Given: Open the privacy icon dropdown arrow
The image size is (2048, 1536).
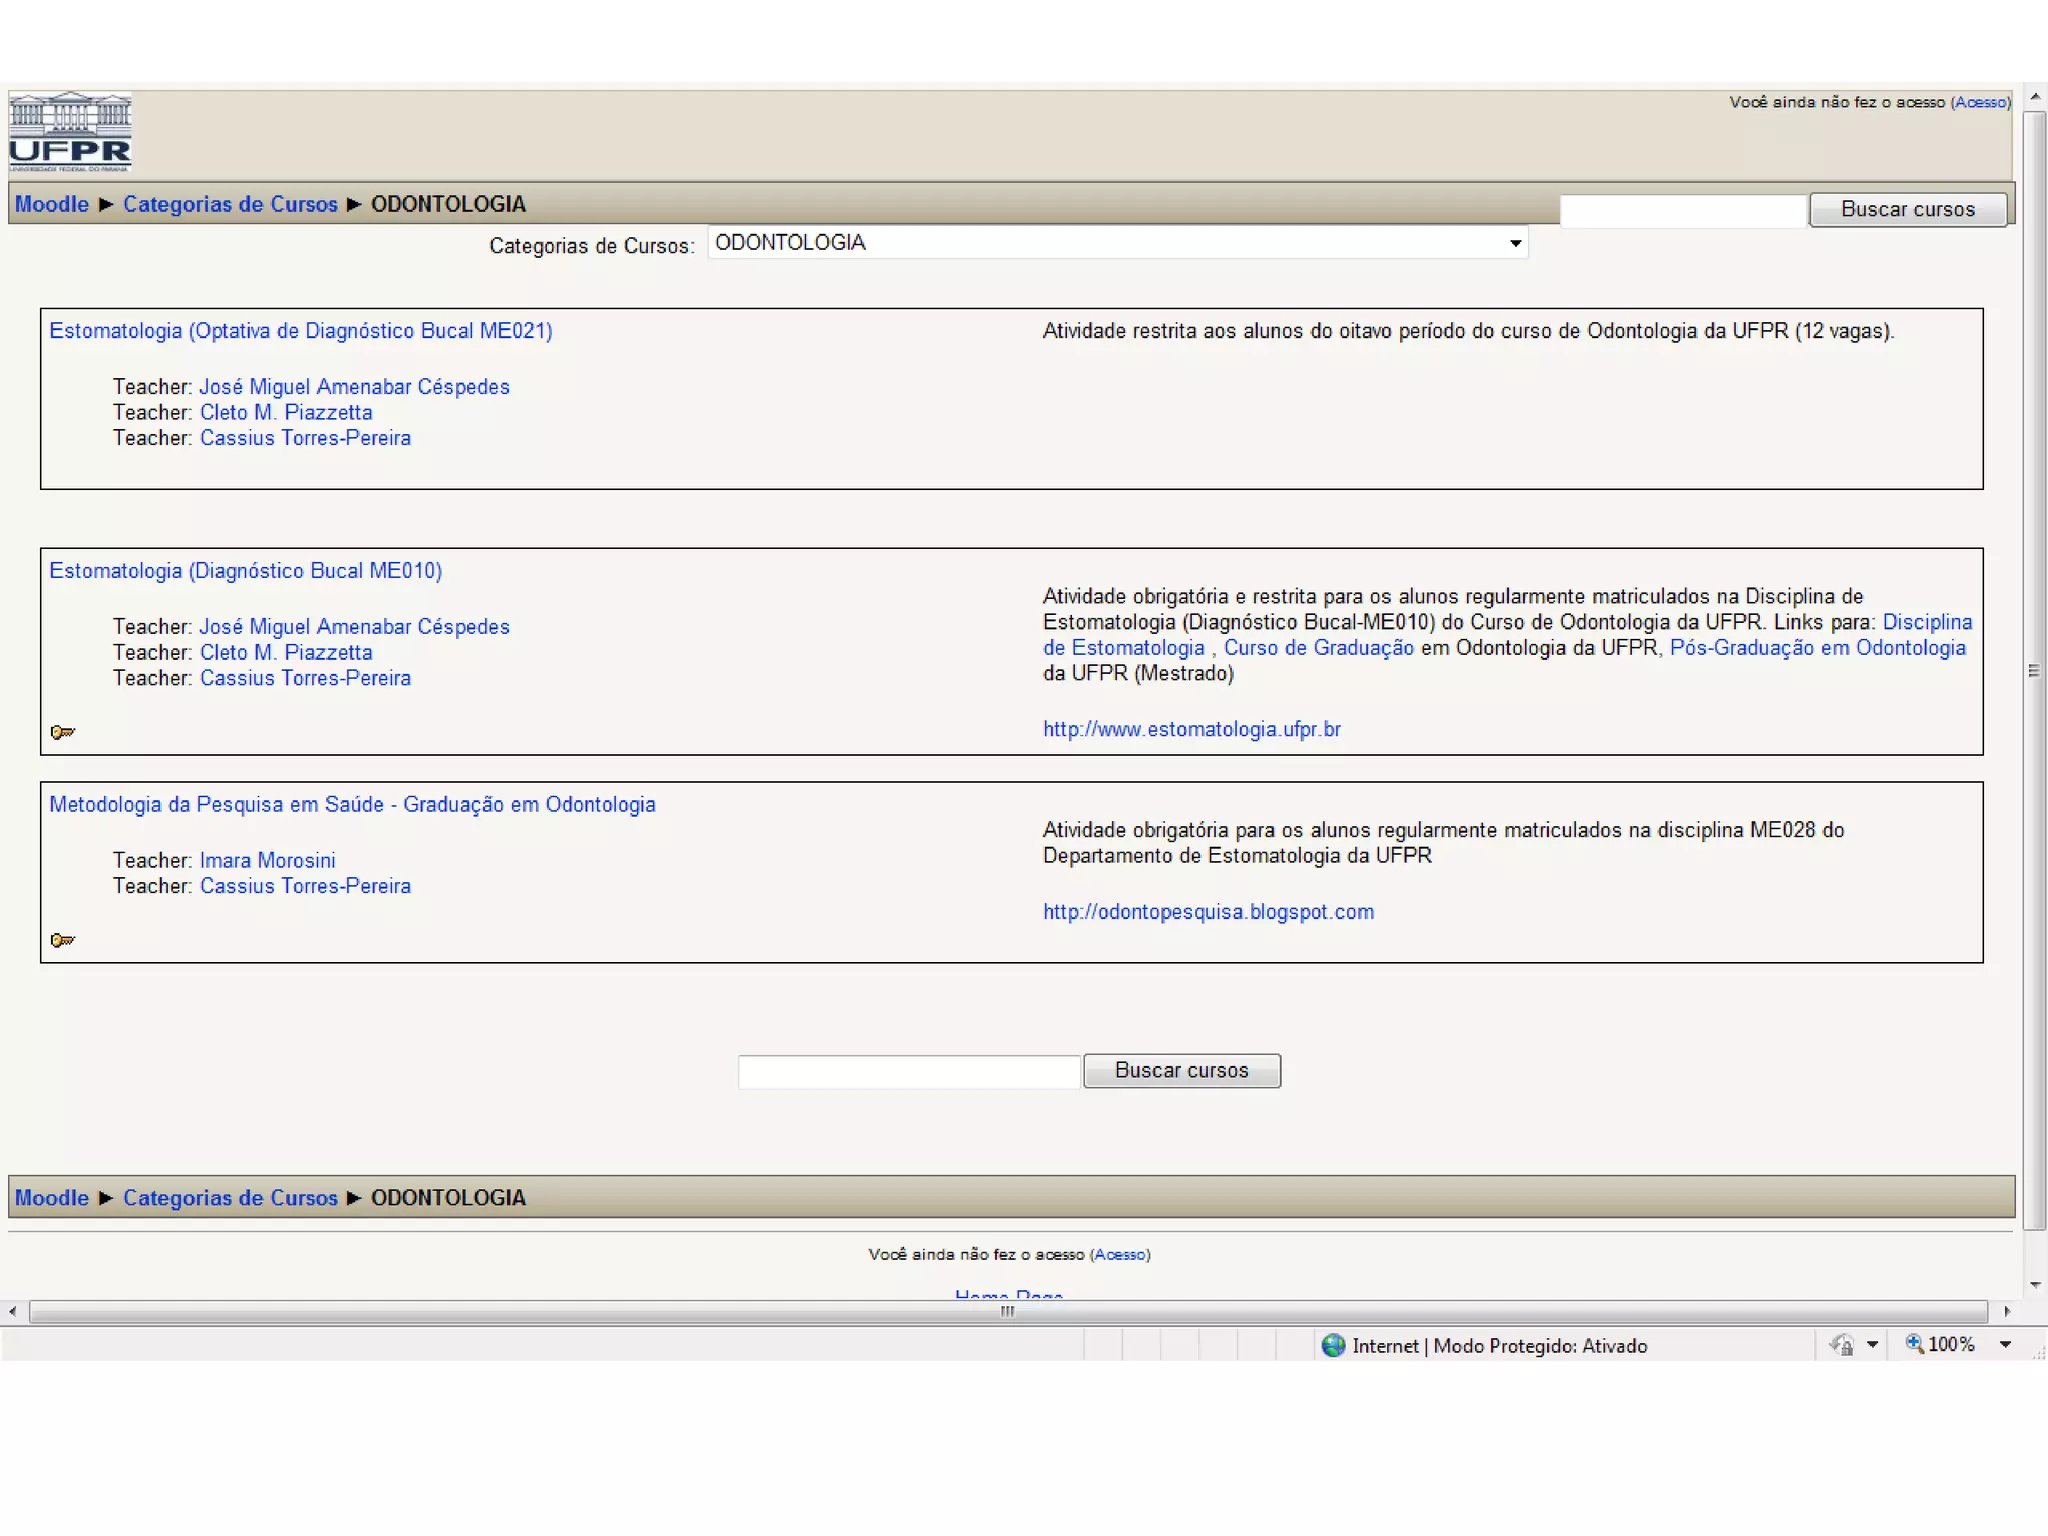Looking at the screenshot, I should point(1872,1345).
